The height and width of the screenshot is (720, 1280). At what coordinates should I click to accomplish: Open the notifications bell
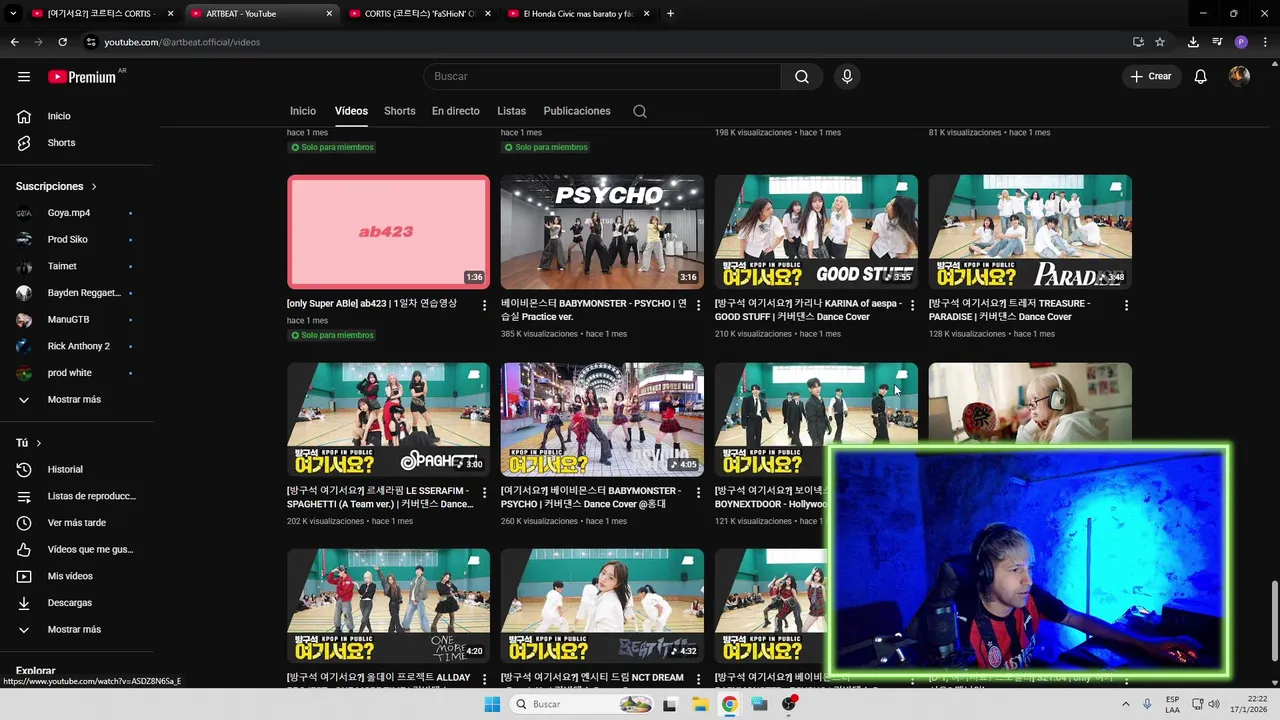(1201, 76)
